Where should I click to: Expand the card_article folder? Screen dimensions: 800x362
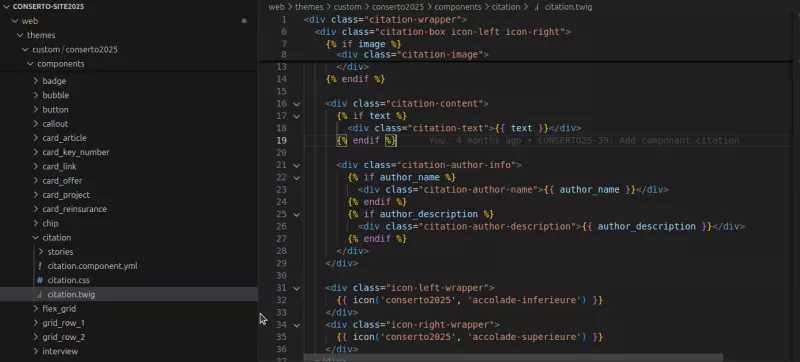click(36, 138)
